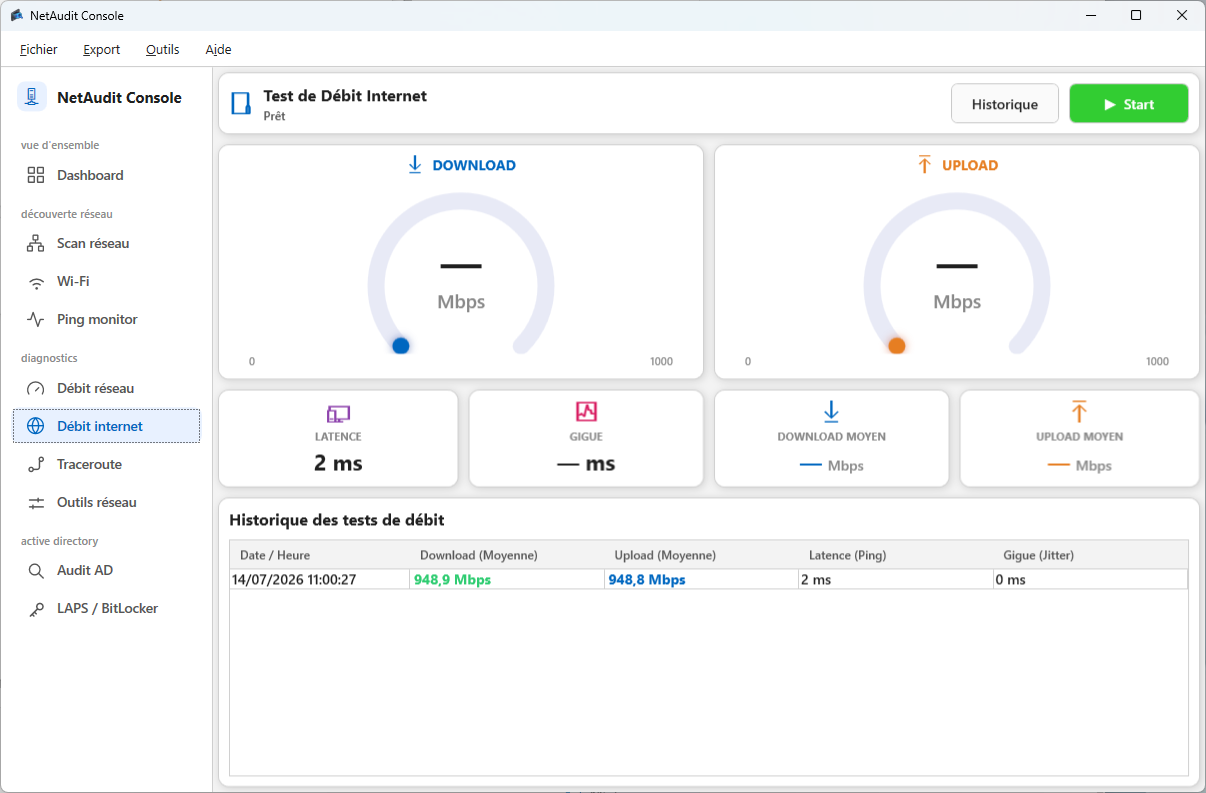Start the internet speed test
Viewport: 1206px width, 793px height.
point(1129,104)
